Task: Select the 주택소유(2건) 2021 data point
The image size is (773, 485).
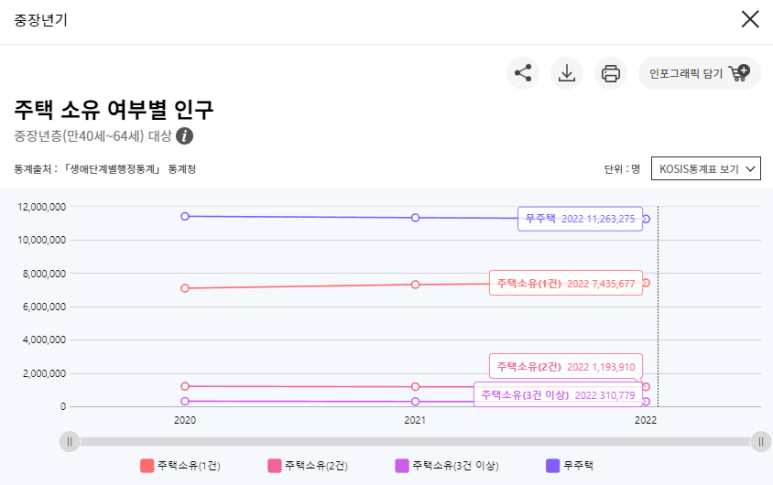Action: (415, 387)
